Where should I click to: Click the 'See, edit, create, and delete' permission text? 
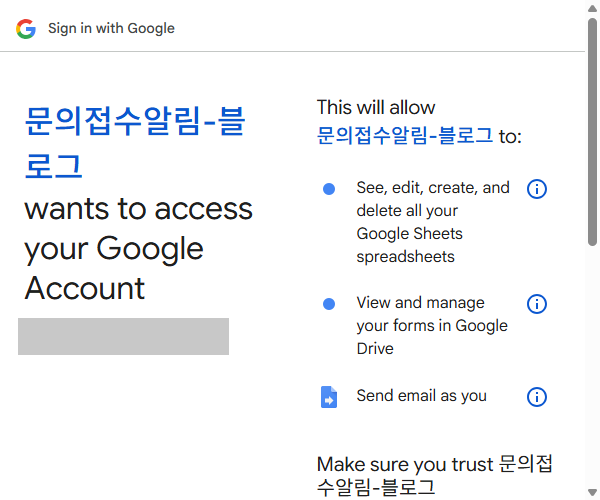coord(433,222)
